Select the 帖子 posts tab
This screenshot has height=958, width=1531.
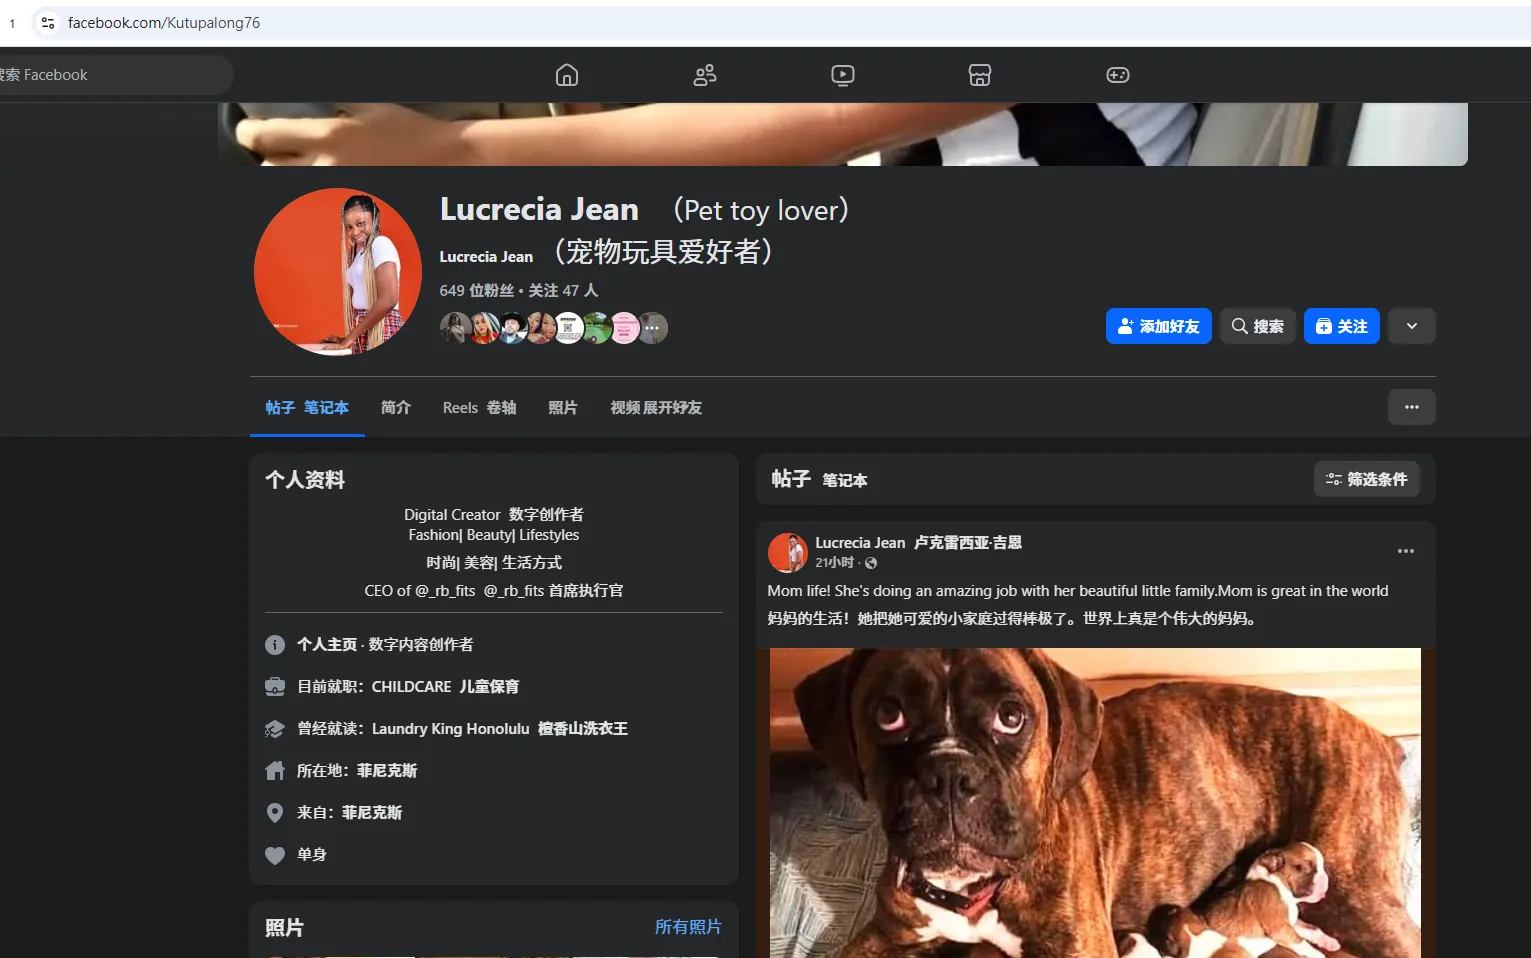pos(307,408)
